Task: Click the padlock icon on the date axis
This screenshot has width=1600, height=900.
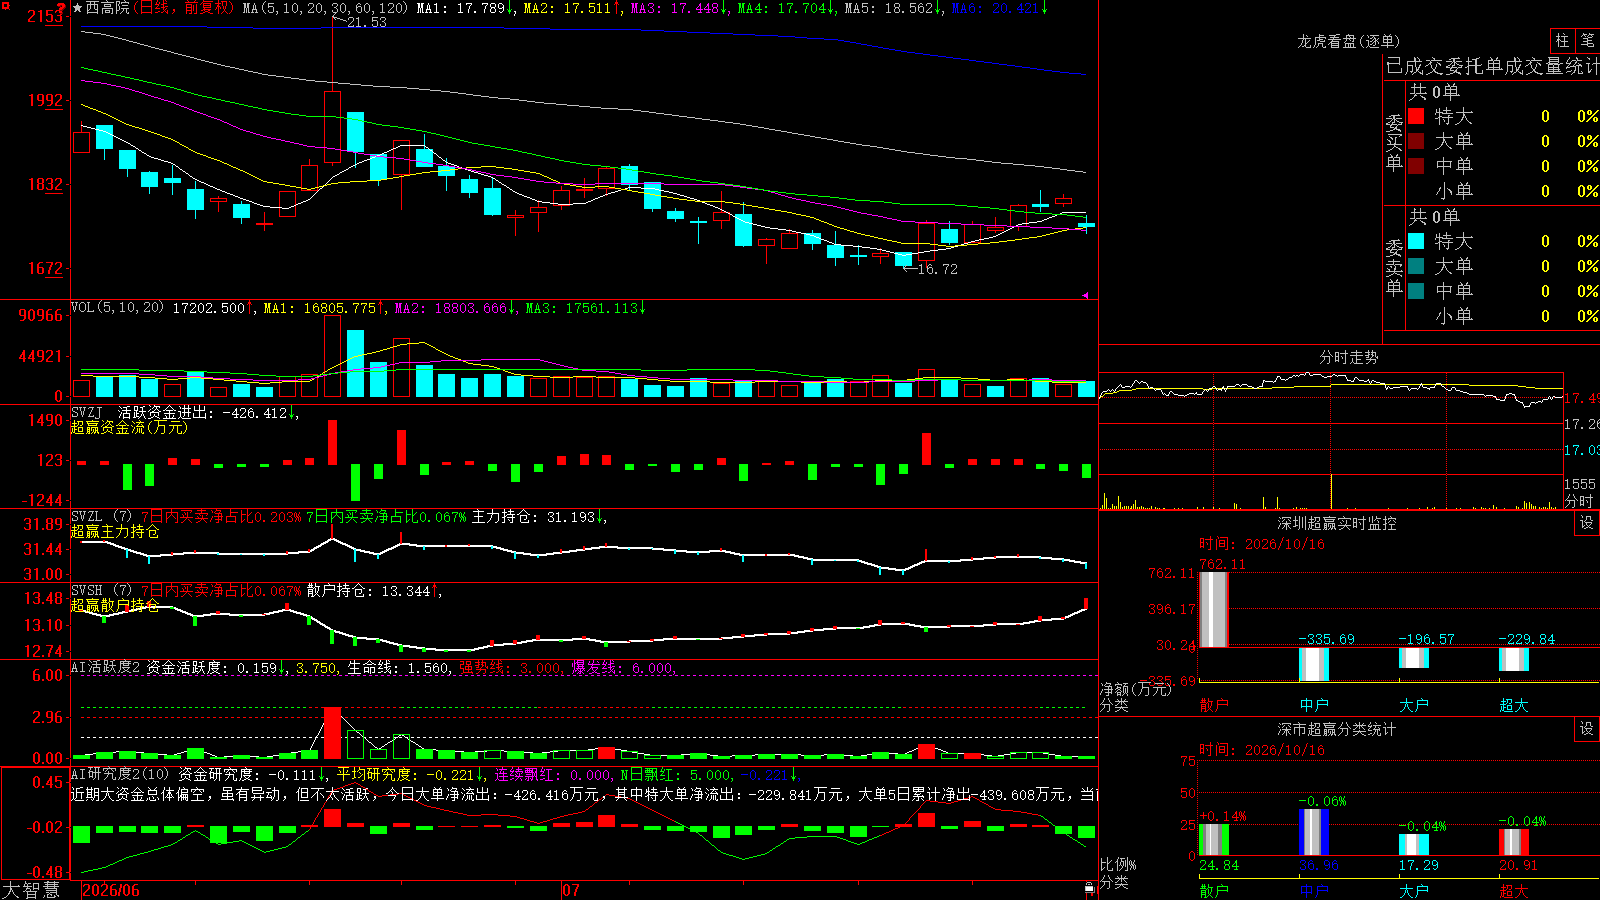Action: tap(1089, 888)
